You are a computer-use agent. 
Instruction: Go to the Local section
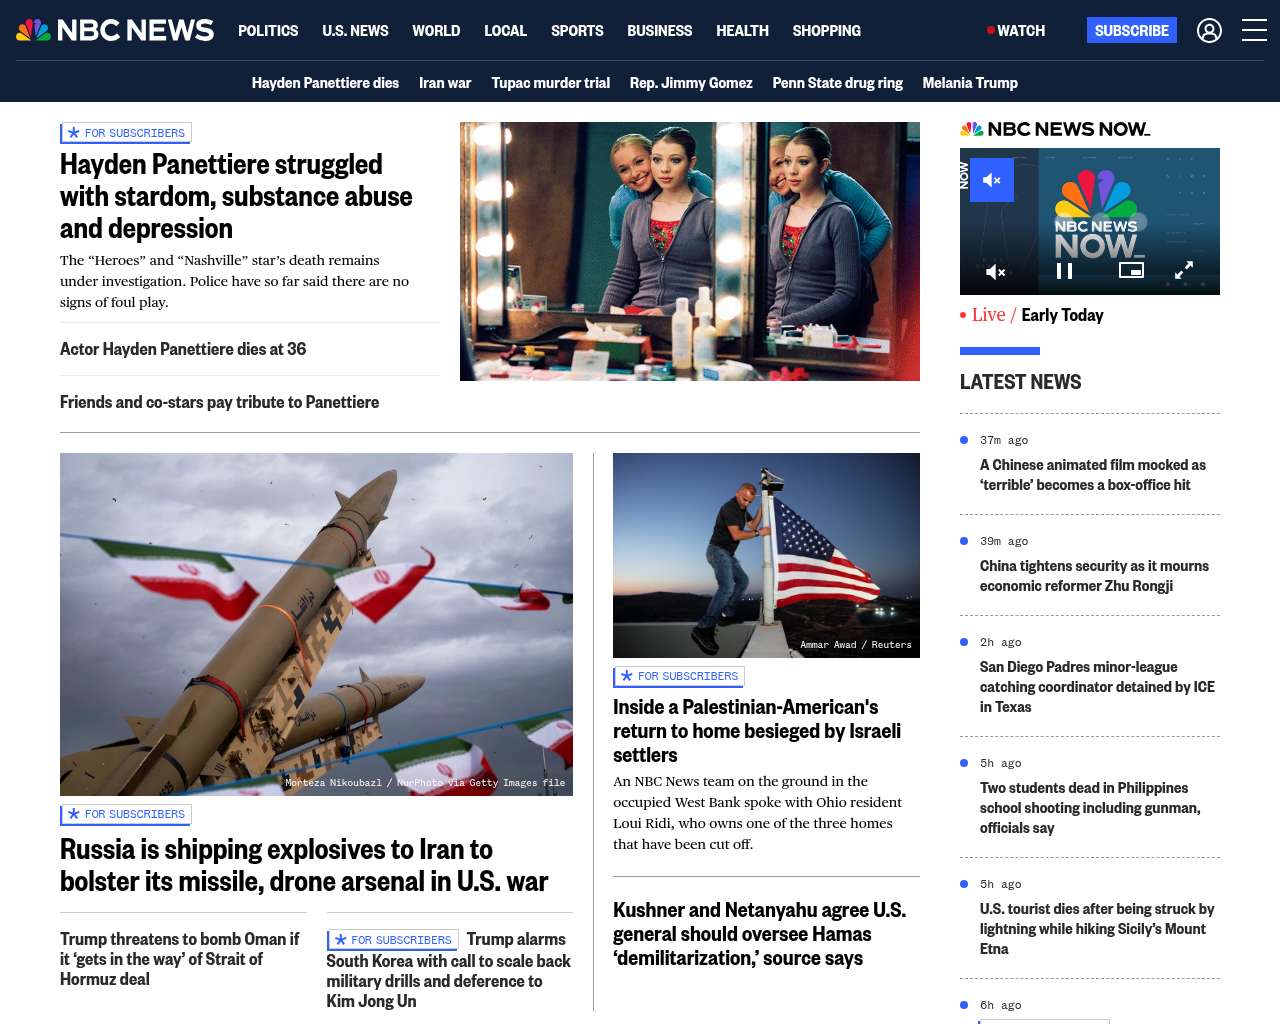click(505, 31)
